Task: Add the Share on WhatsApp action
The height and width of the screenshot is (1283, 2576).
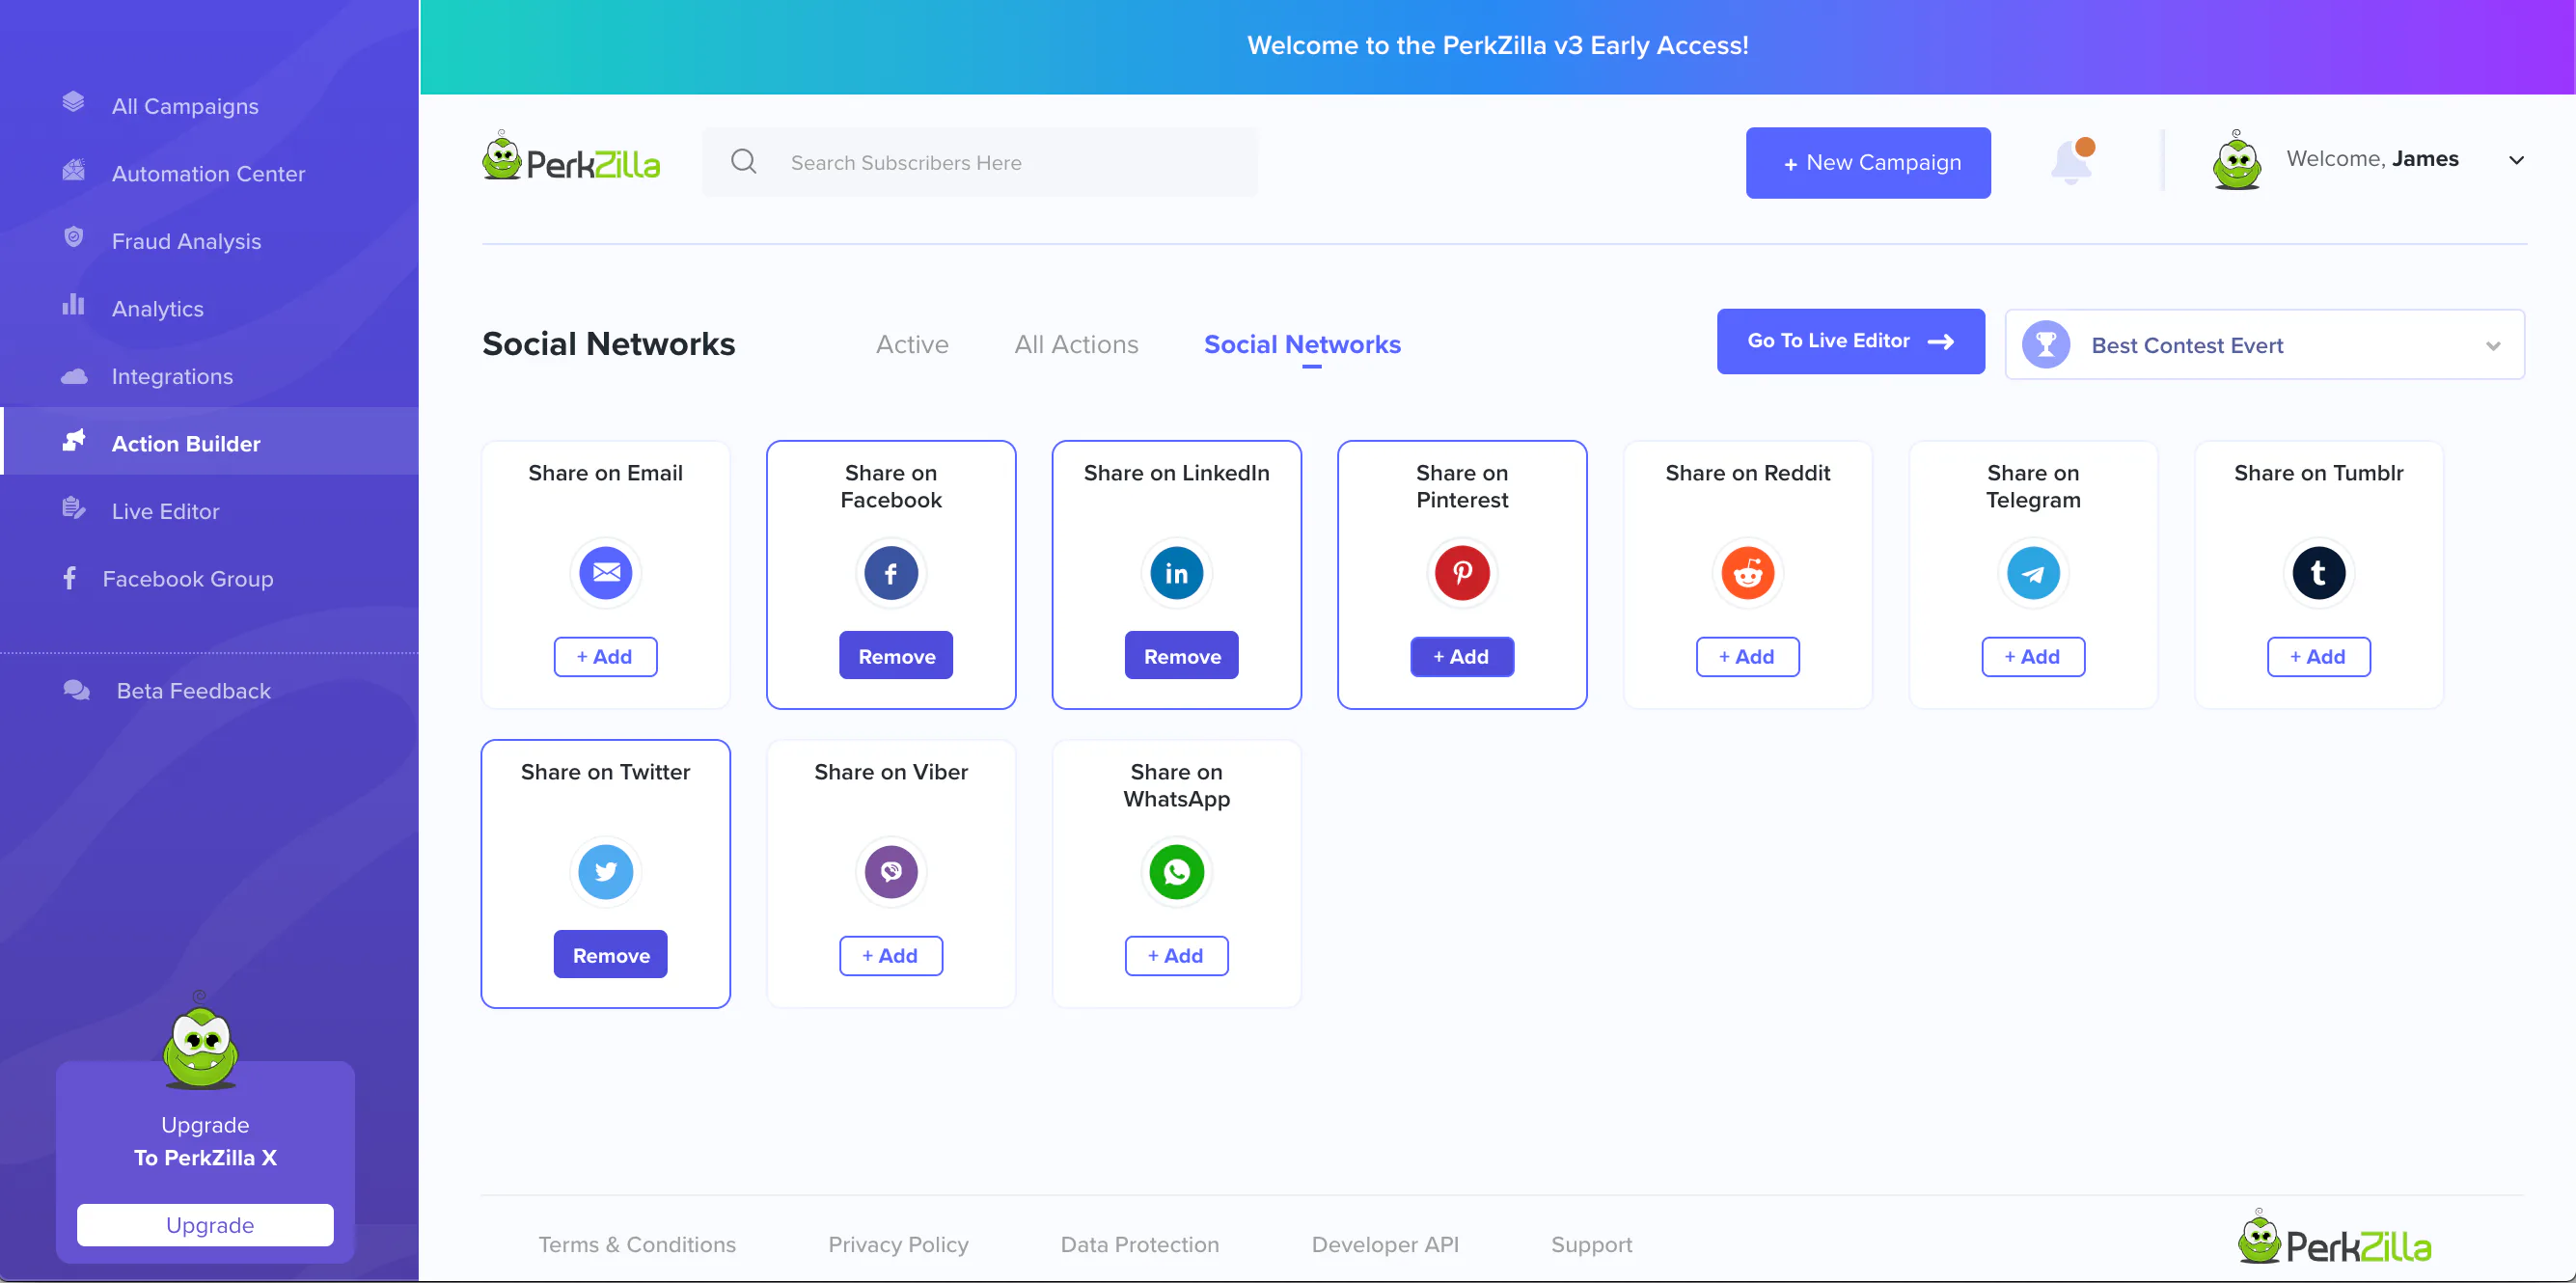Action: tap(1176, 955)
